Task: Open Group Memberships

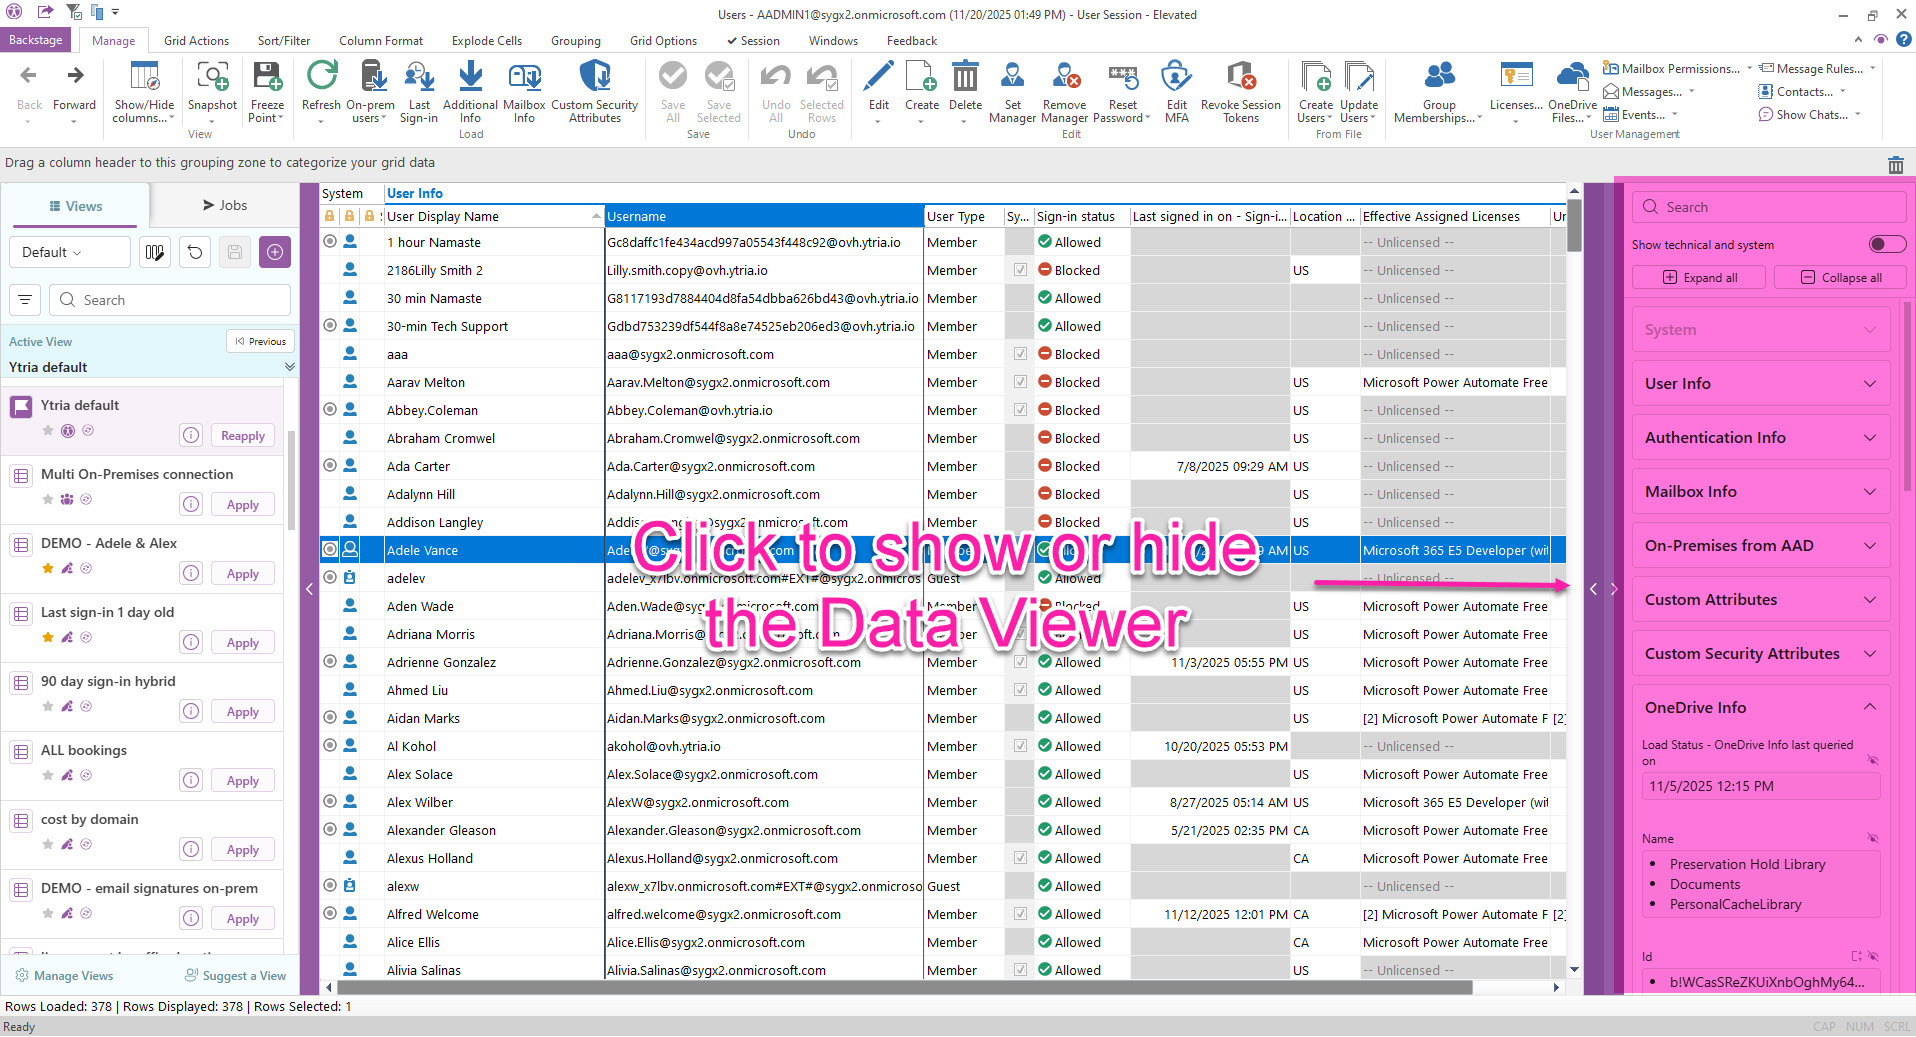Action: (x=1438, y=90)
